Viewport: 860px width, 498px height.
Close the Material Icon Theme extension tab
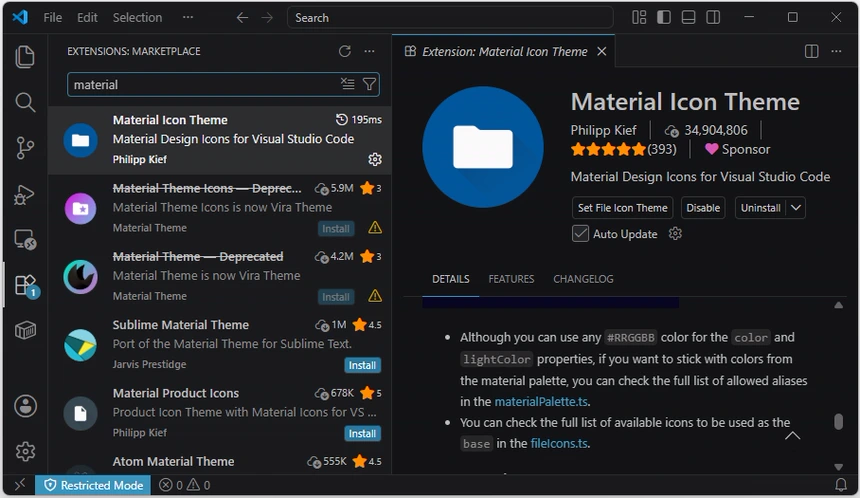tap(602, 51)
